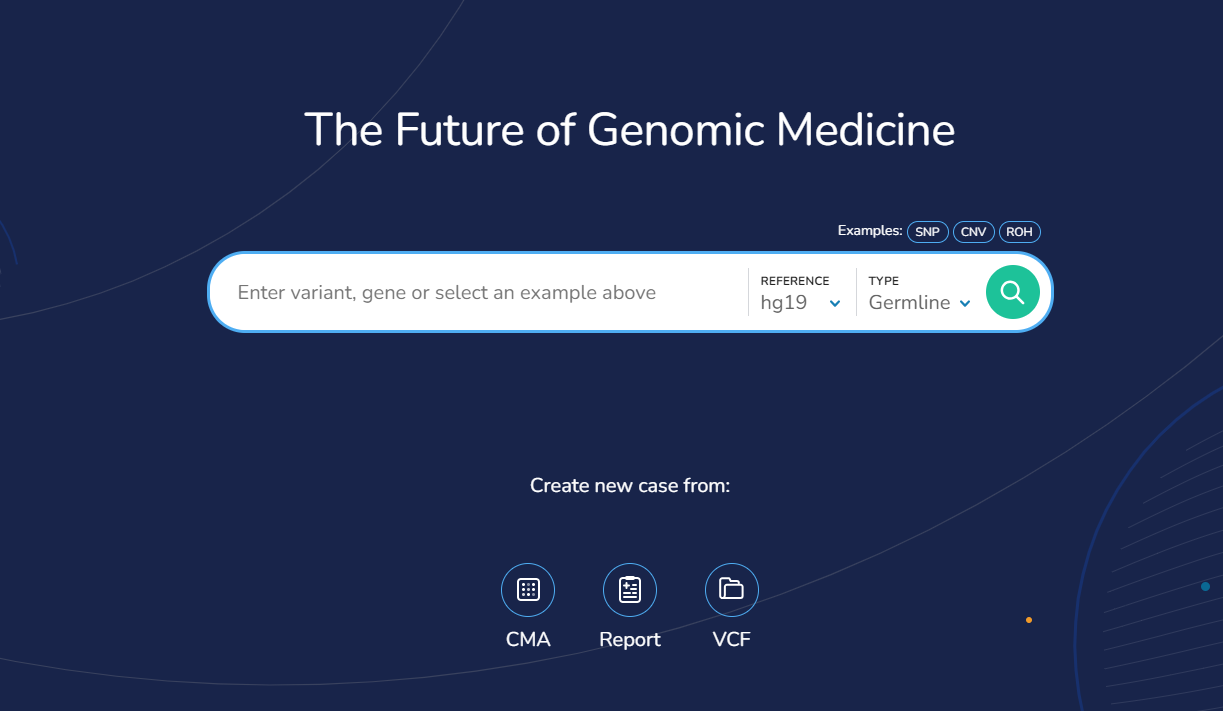The image size is (1223, 711).
Task: Click "The Future of Genomic Medicine" heading
Action: [629, 130]
